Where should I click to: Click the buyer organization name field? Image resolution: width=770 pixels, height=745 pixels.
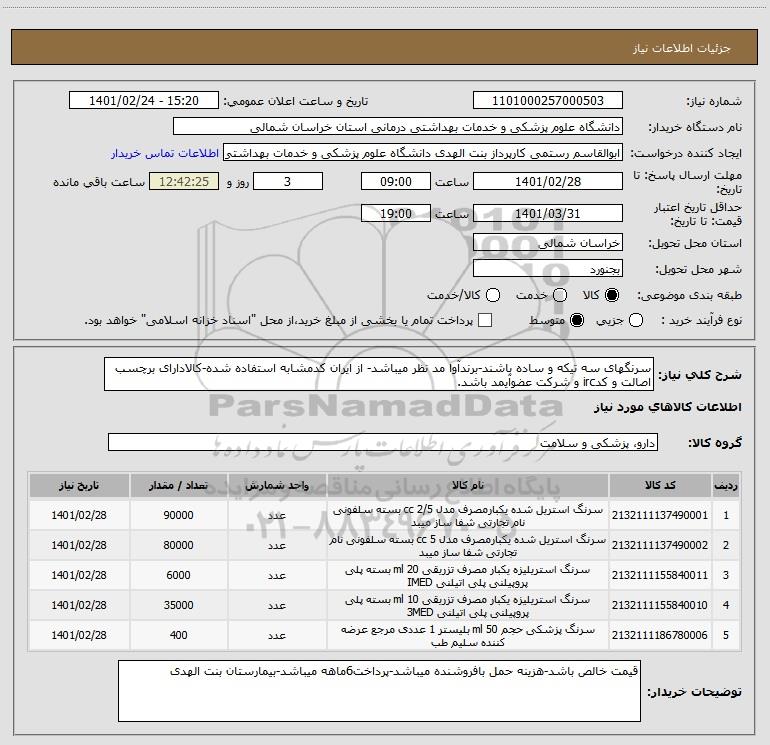tap(398, 127)
